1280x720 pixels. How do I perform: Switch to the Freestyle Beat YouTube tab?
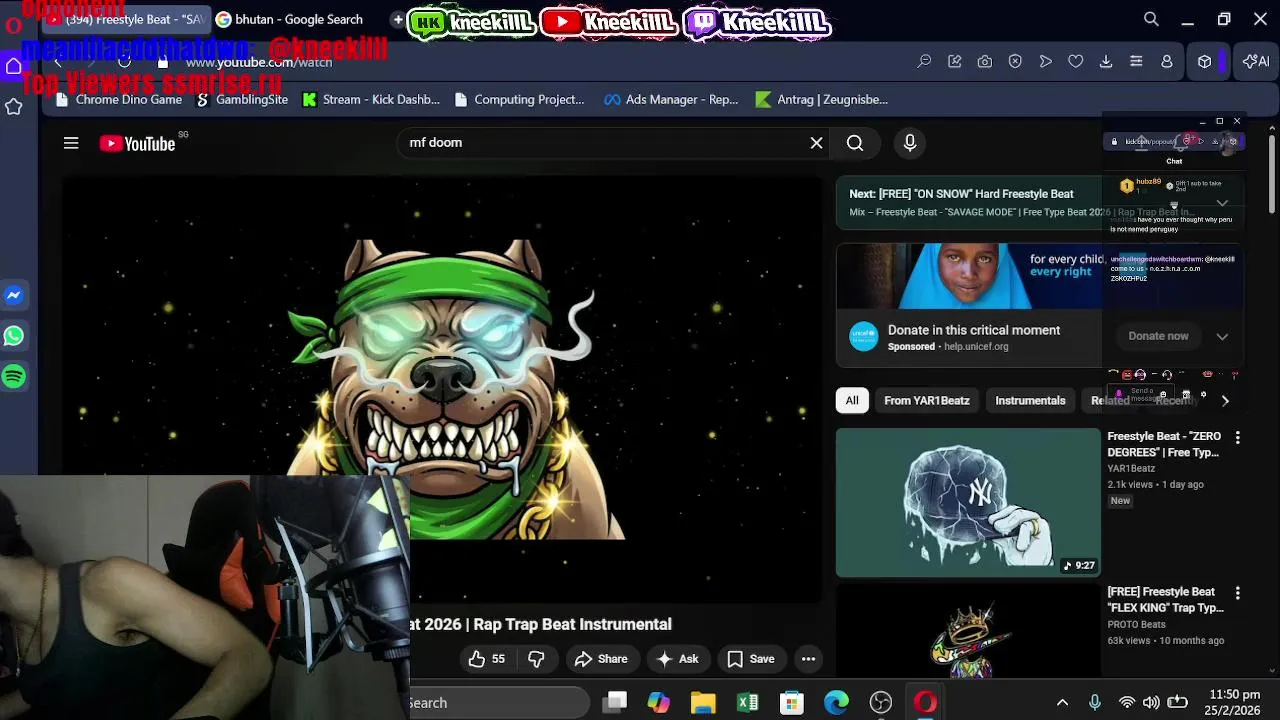click(x=126, y=19)
